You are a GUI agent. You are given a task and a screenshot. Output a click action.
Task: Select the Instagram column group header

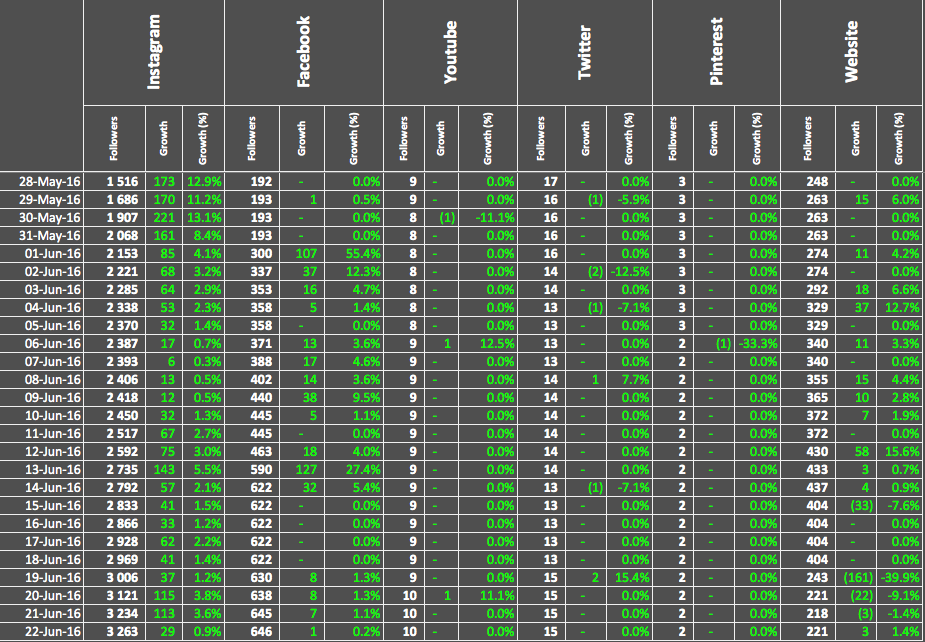154,53
